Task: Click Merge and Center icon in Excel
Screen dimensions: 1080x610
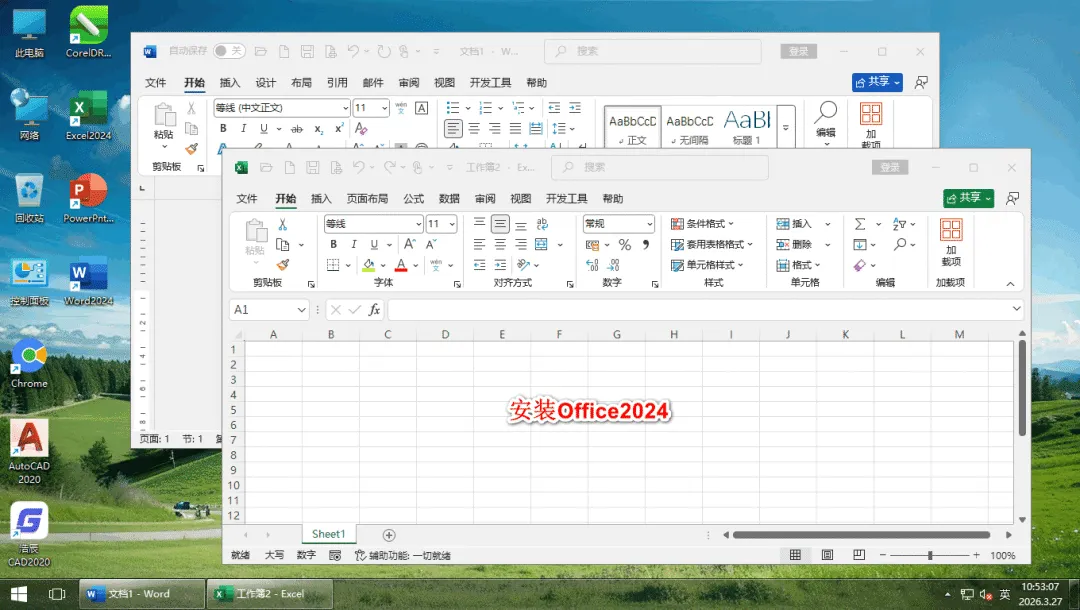Action: (x=541, y=244)
